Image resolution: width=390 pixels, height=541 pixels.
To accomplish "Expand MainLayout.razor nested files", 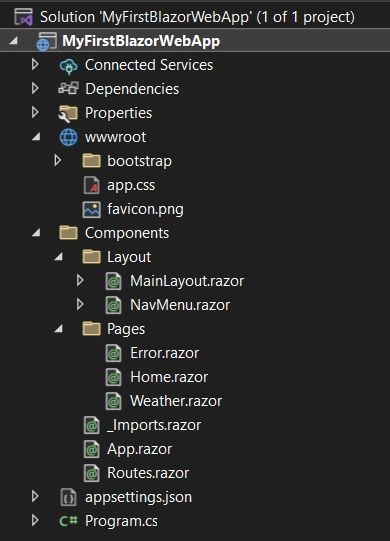I will pos(80,281).
